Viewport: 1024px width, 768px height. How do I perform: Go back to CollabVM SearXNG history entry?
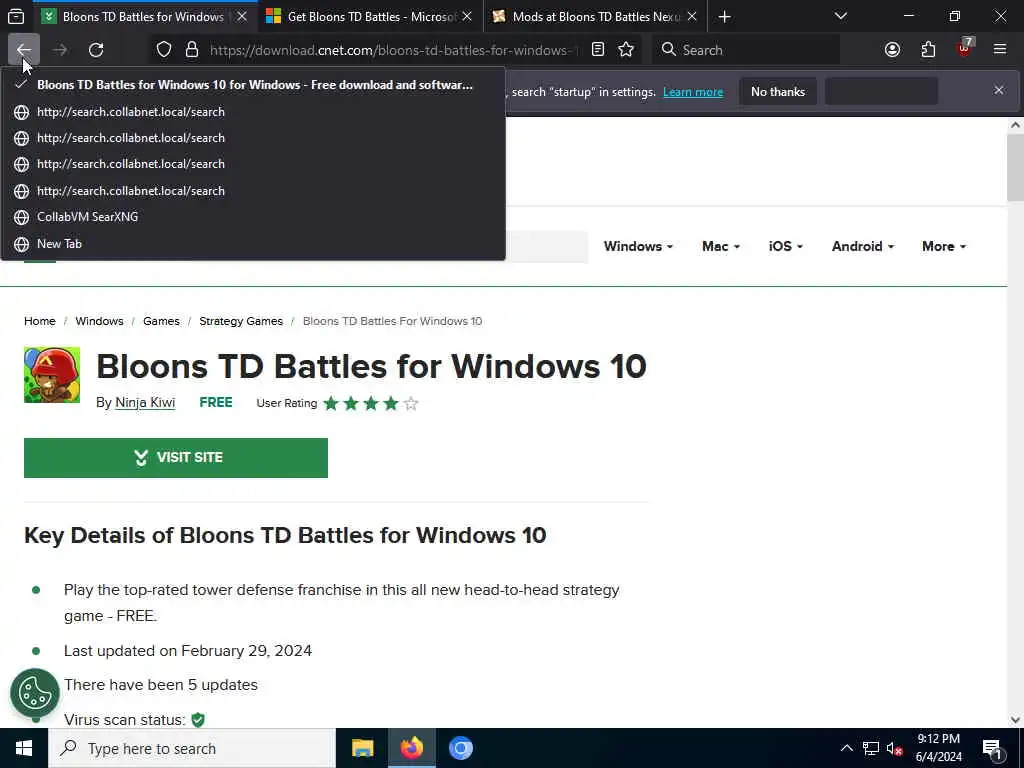(253, 217)
